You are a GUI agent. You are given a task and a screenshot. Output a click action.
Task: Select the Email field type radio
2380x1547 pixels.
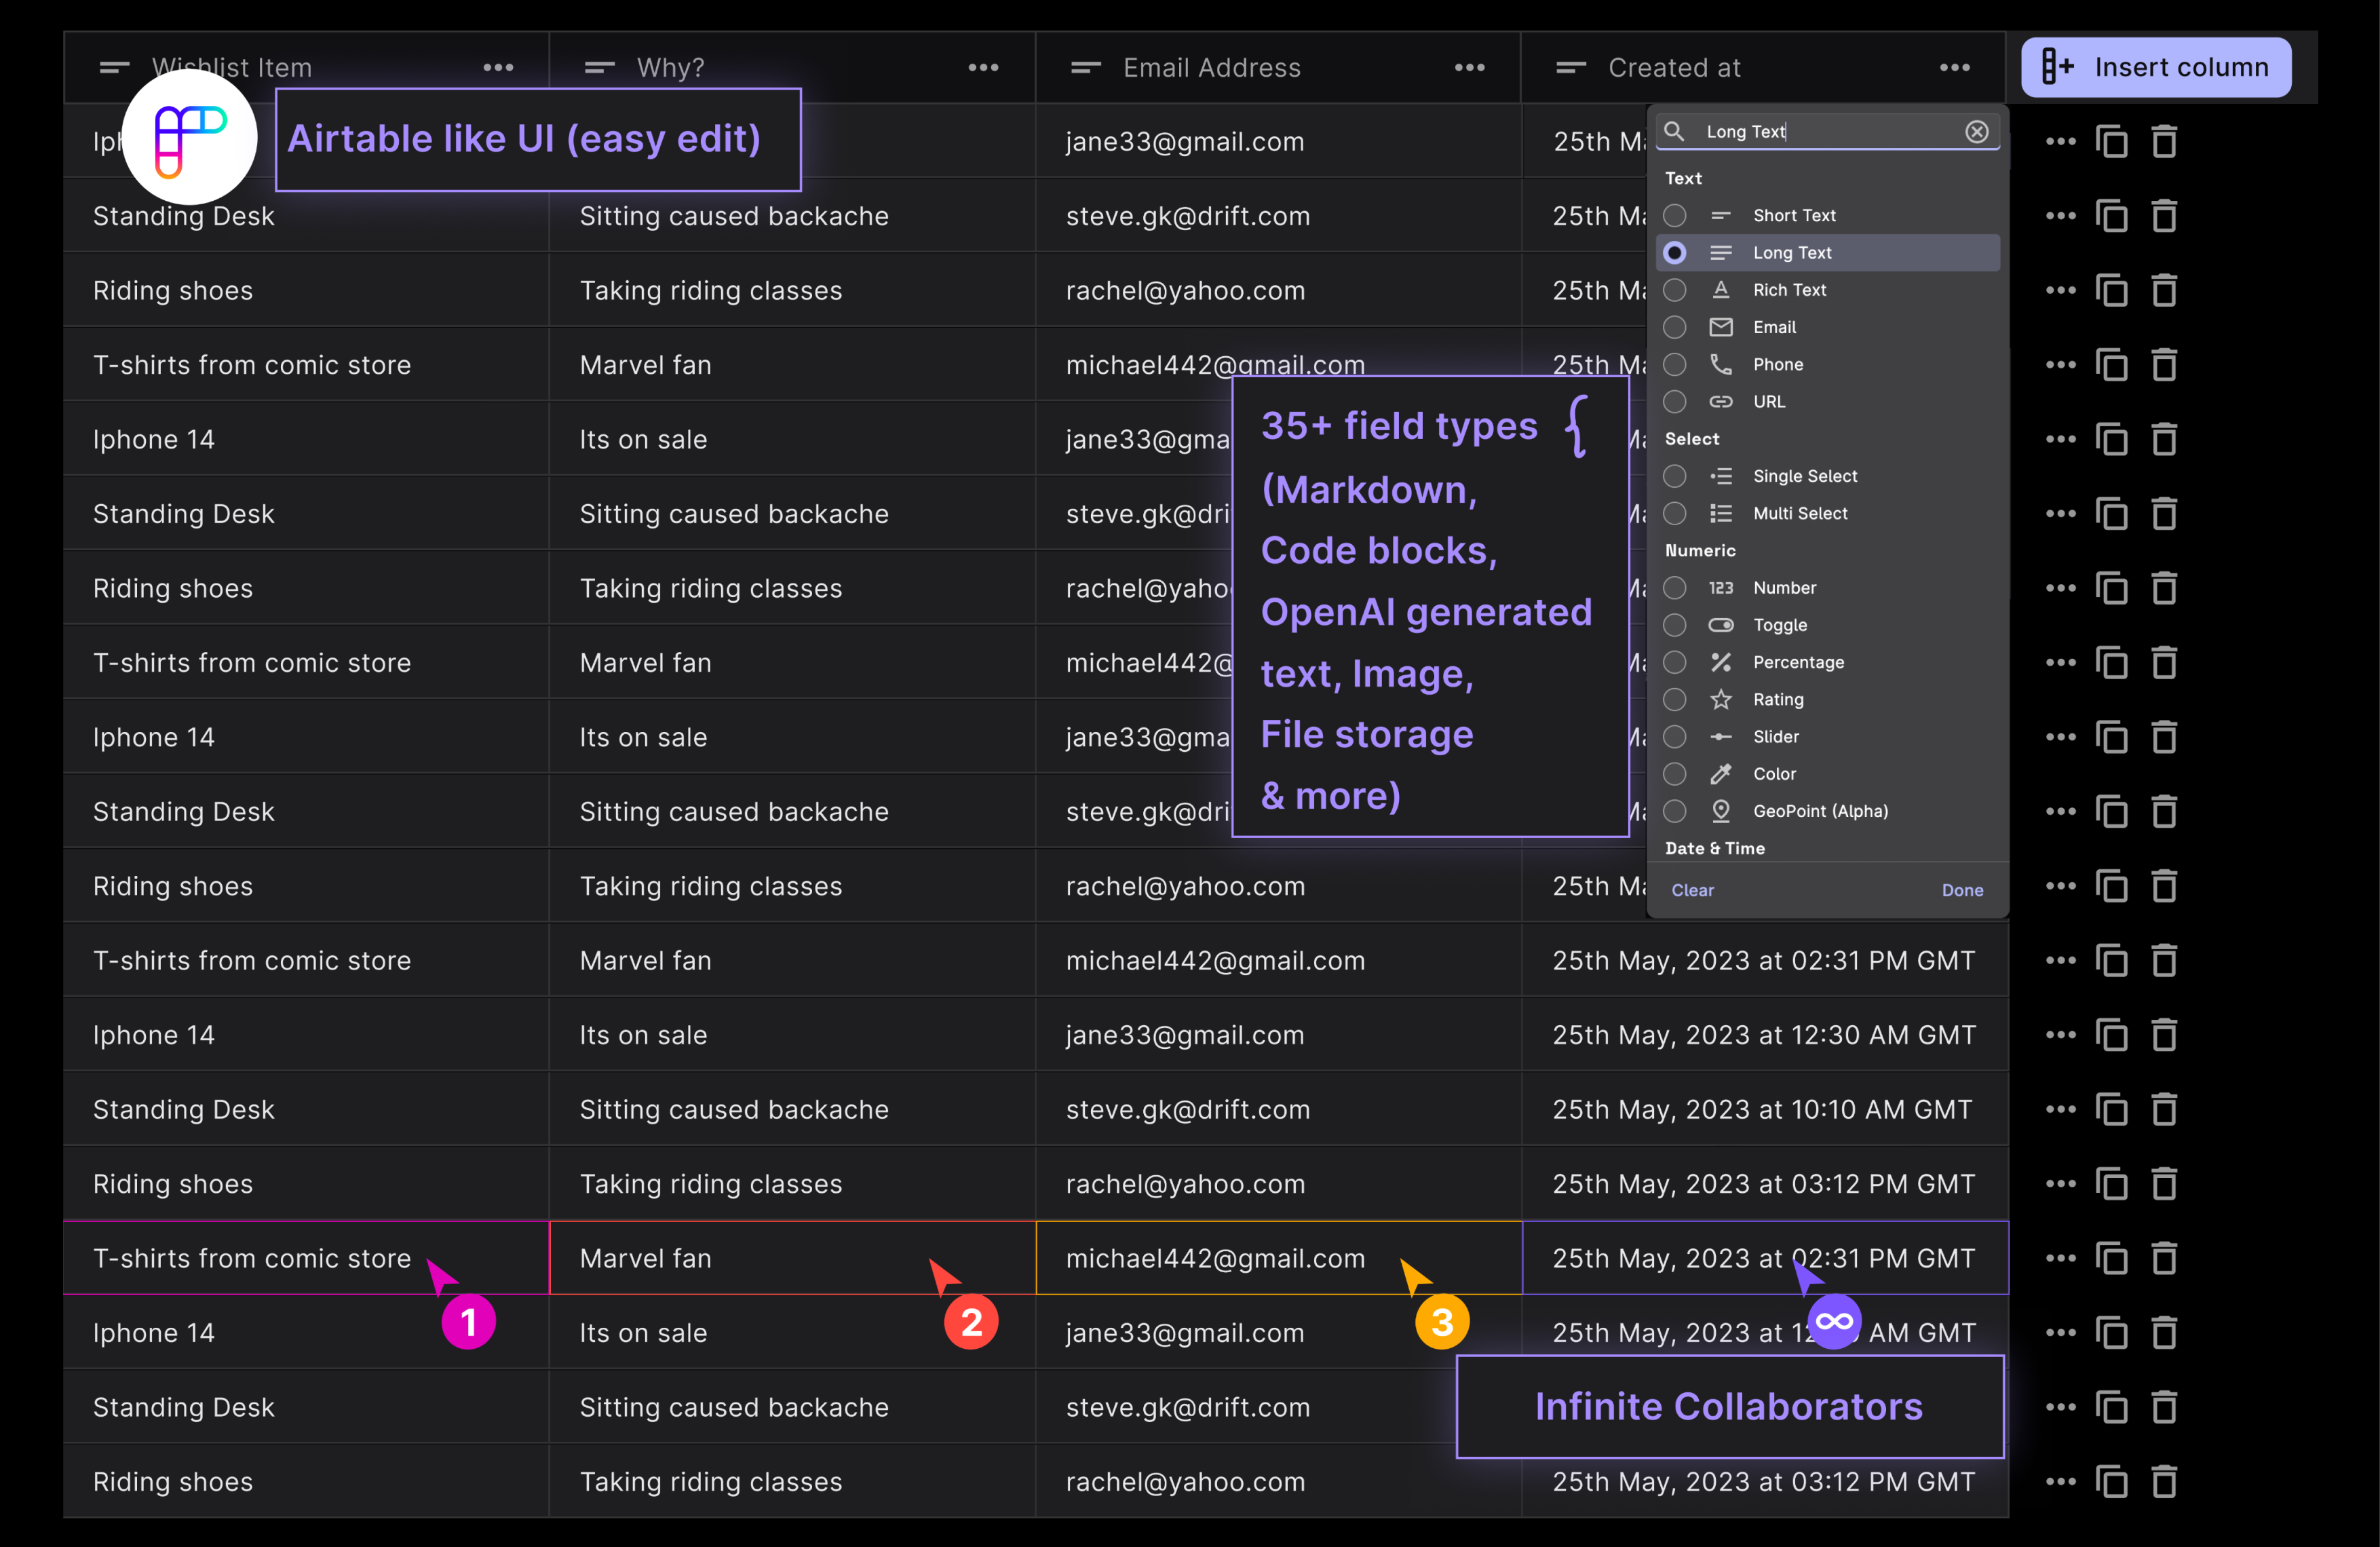pos(1675,327)
